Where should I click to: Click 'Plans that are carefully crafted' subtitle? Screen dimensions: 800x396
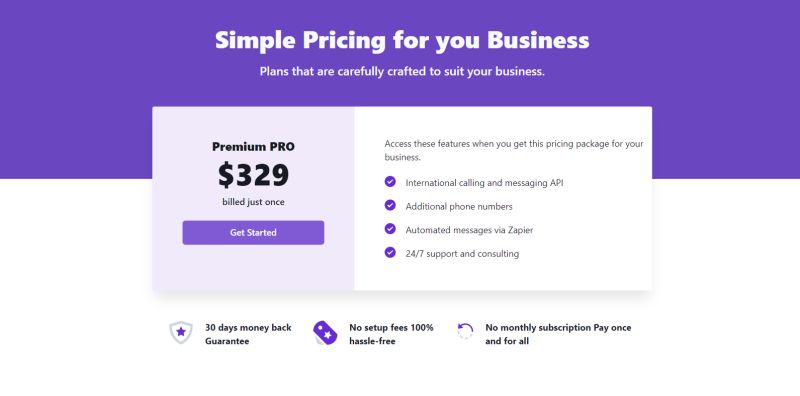[402, 71]
